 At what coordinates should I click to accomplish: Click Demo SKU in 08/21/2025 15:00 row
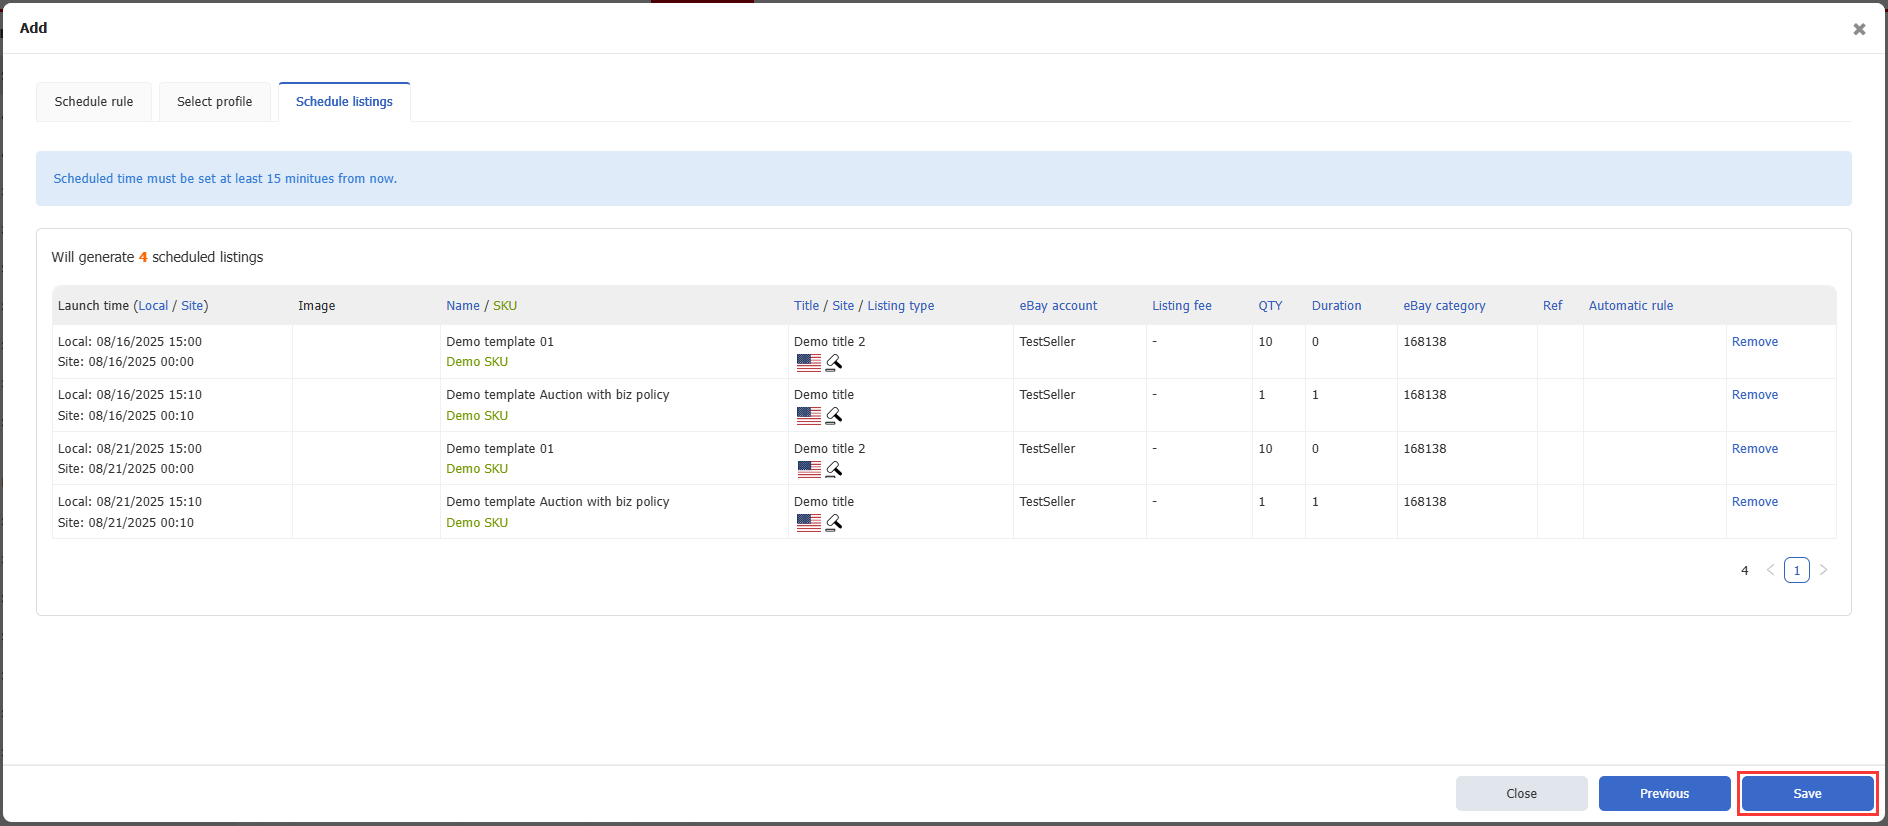click(x=477, y=469)
